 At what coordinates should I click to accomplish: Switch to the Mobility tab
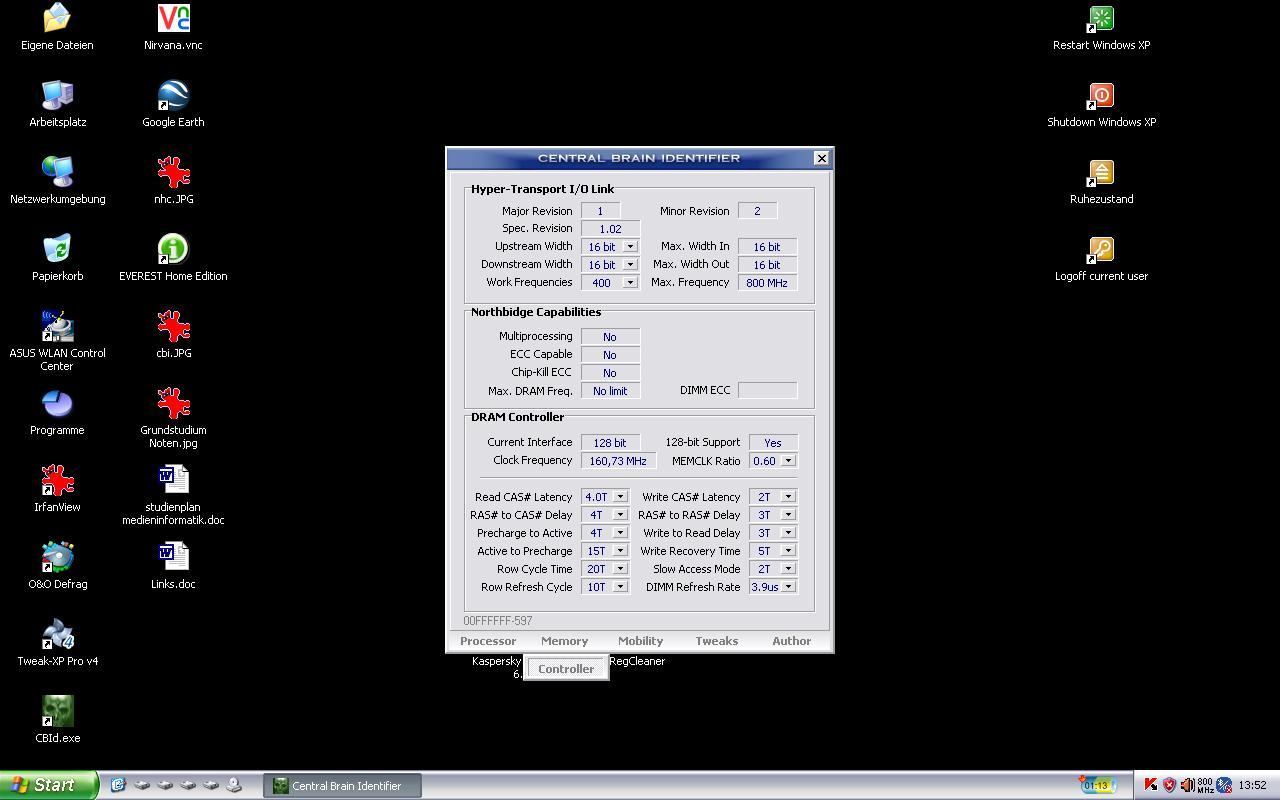[x=640, y=641]
